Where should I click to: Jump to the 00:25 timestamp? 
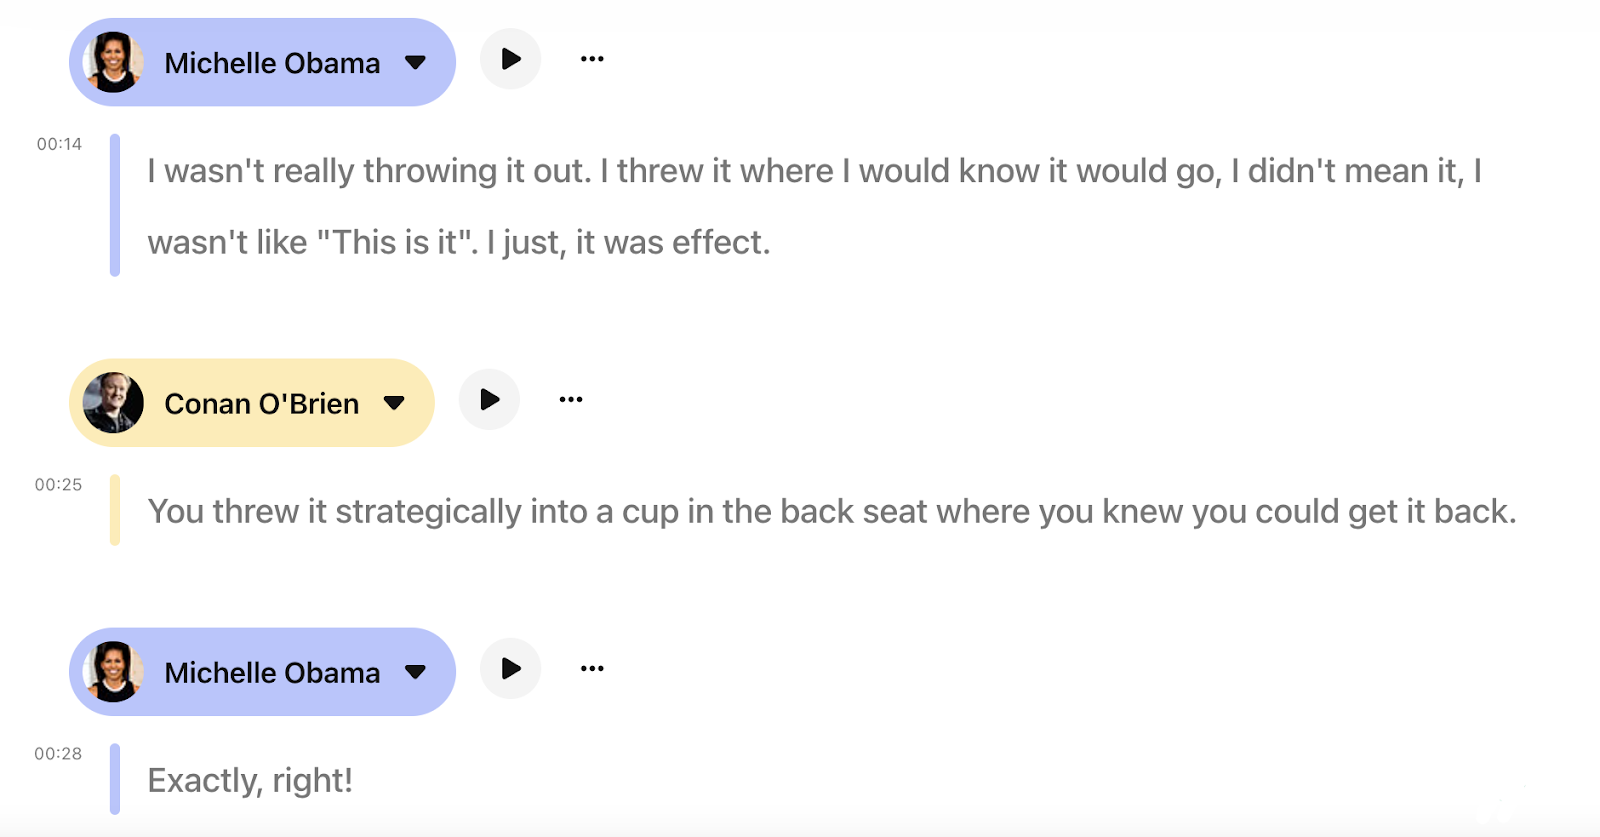point(59,485)
